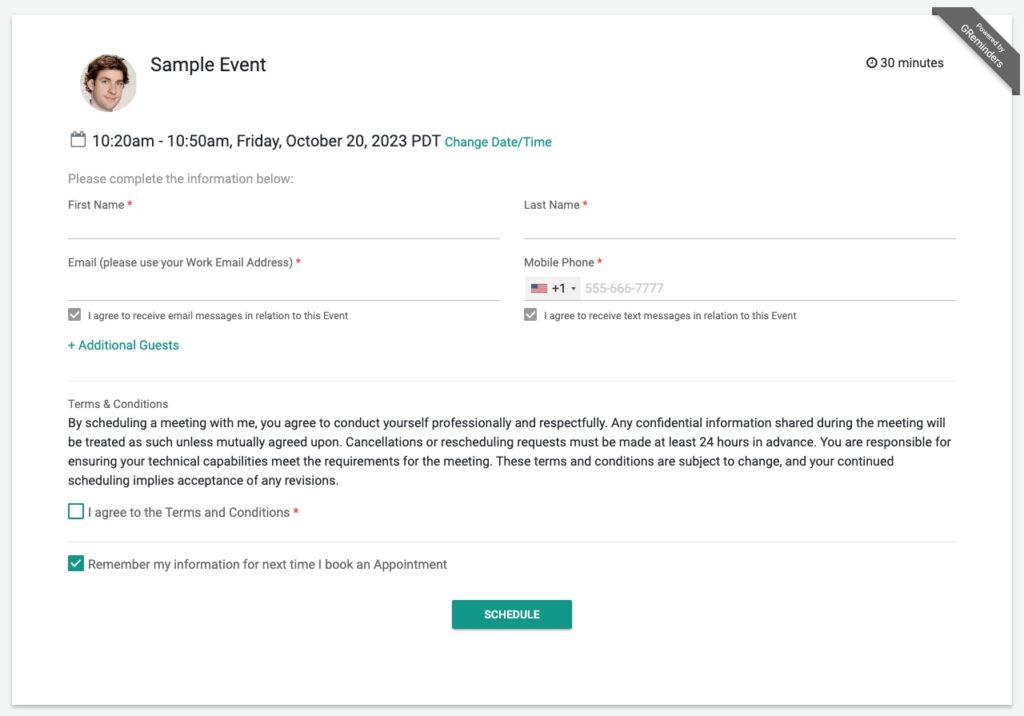This screenshot has width=1024, height=716.
Task: Toggle the text messages agreement checkbox
Action: click(530, 315)
